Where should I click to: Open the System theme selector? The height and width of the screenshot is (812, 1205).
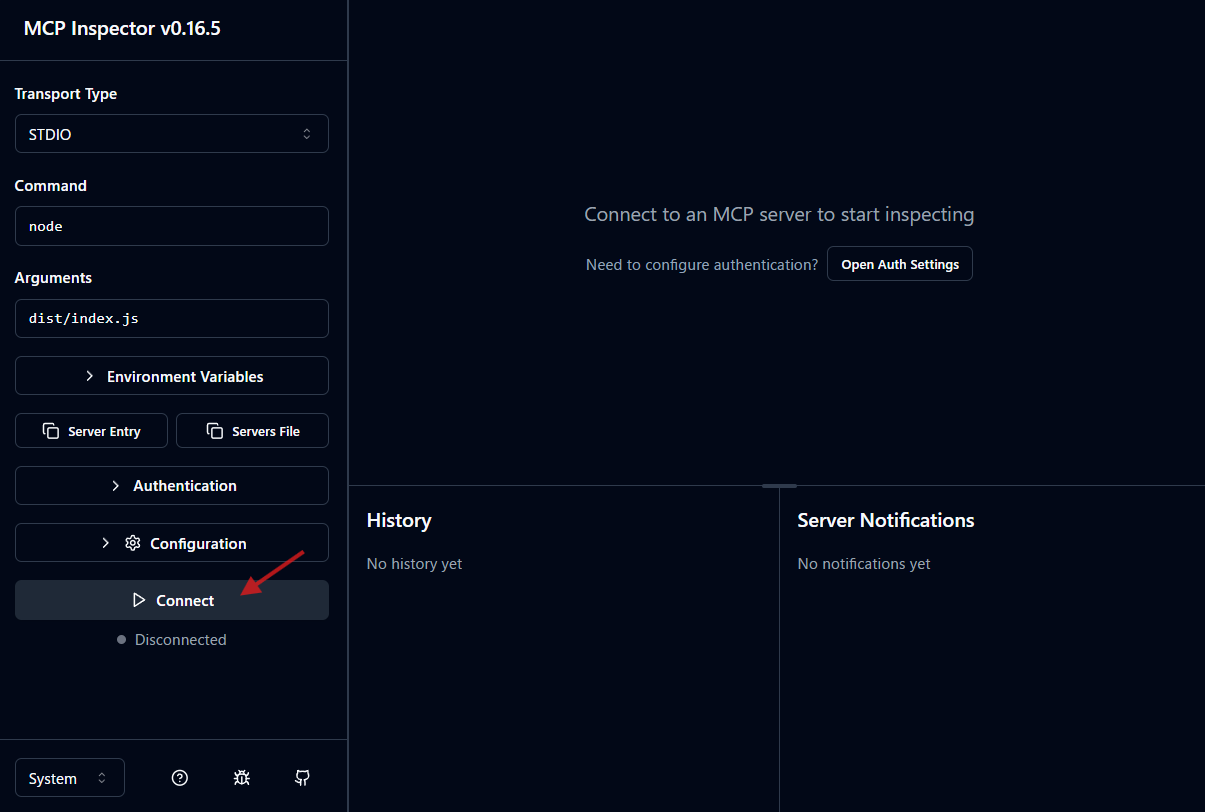[70, 778]
